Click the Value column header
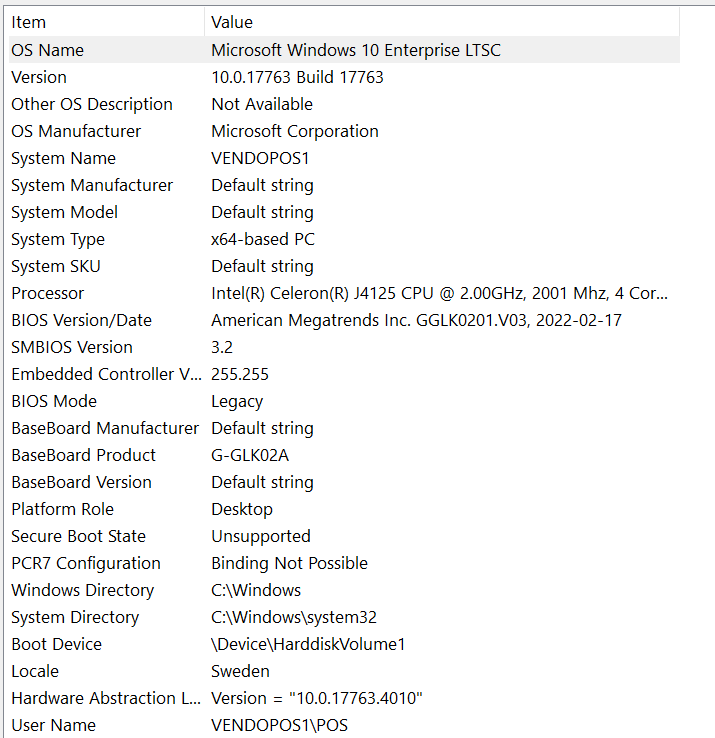715x738 pixels. pyautogui.click(x=232, y=22)
